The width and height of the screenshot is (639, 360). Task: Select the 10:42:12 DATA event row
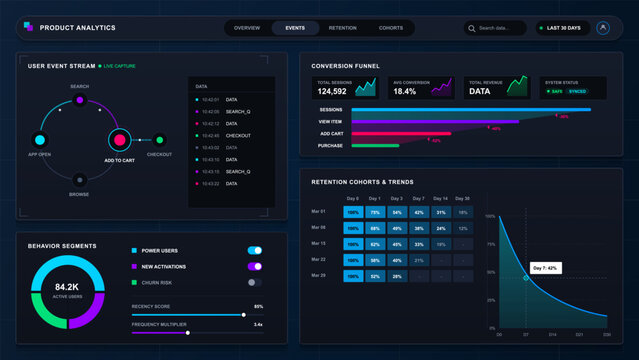click(x=231, y=124)
